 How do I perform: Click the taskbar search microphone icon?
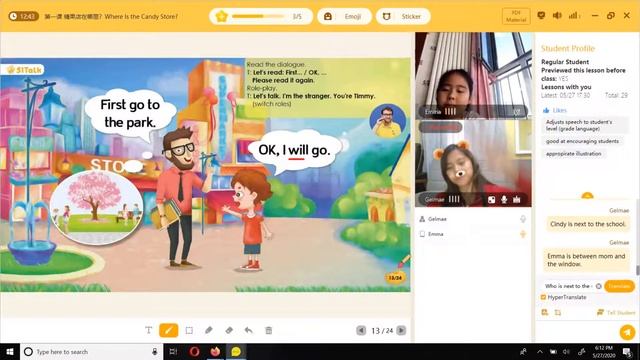[155, 351]
